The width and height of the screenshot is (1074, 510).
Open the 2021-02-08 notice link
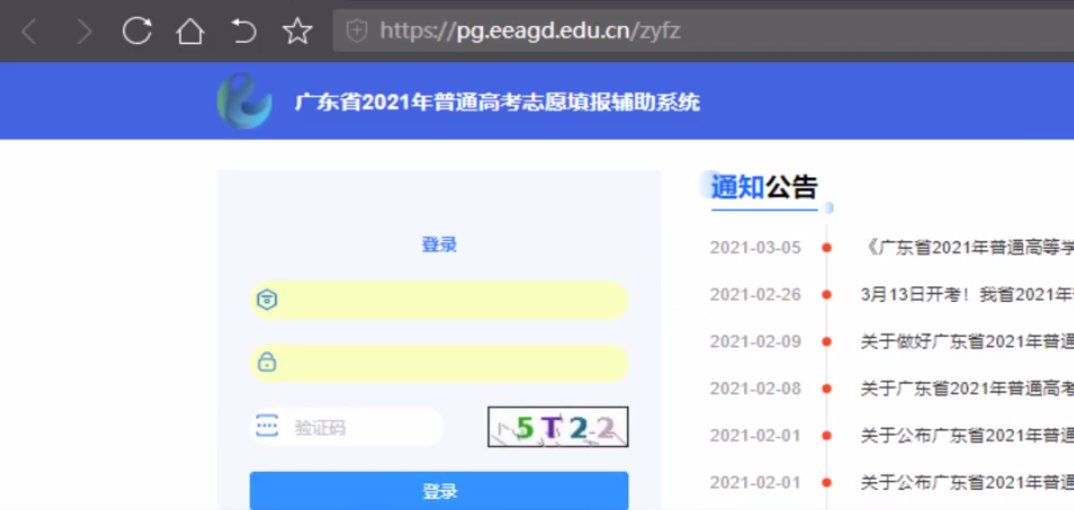966,388
